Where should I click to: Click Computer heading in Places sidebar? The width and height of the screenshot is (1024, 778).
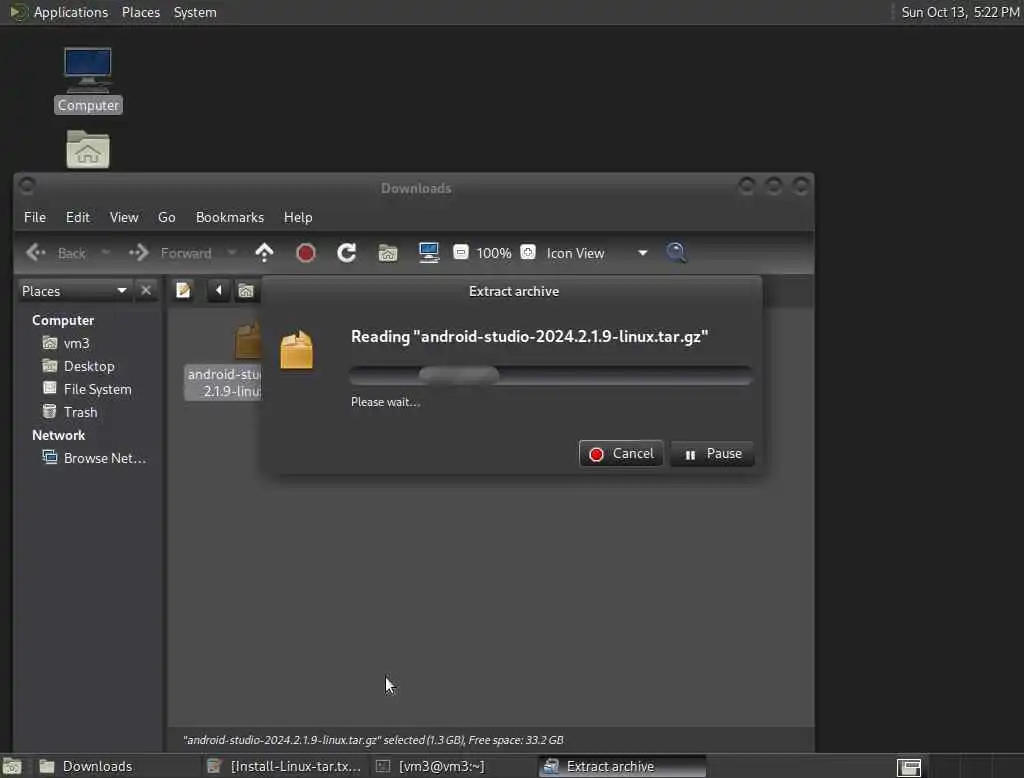pos(63,320)
